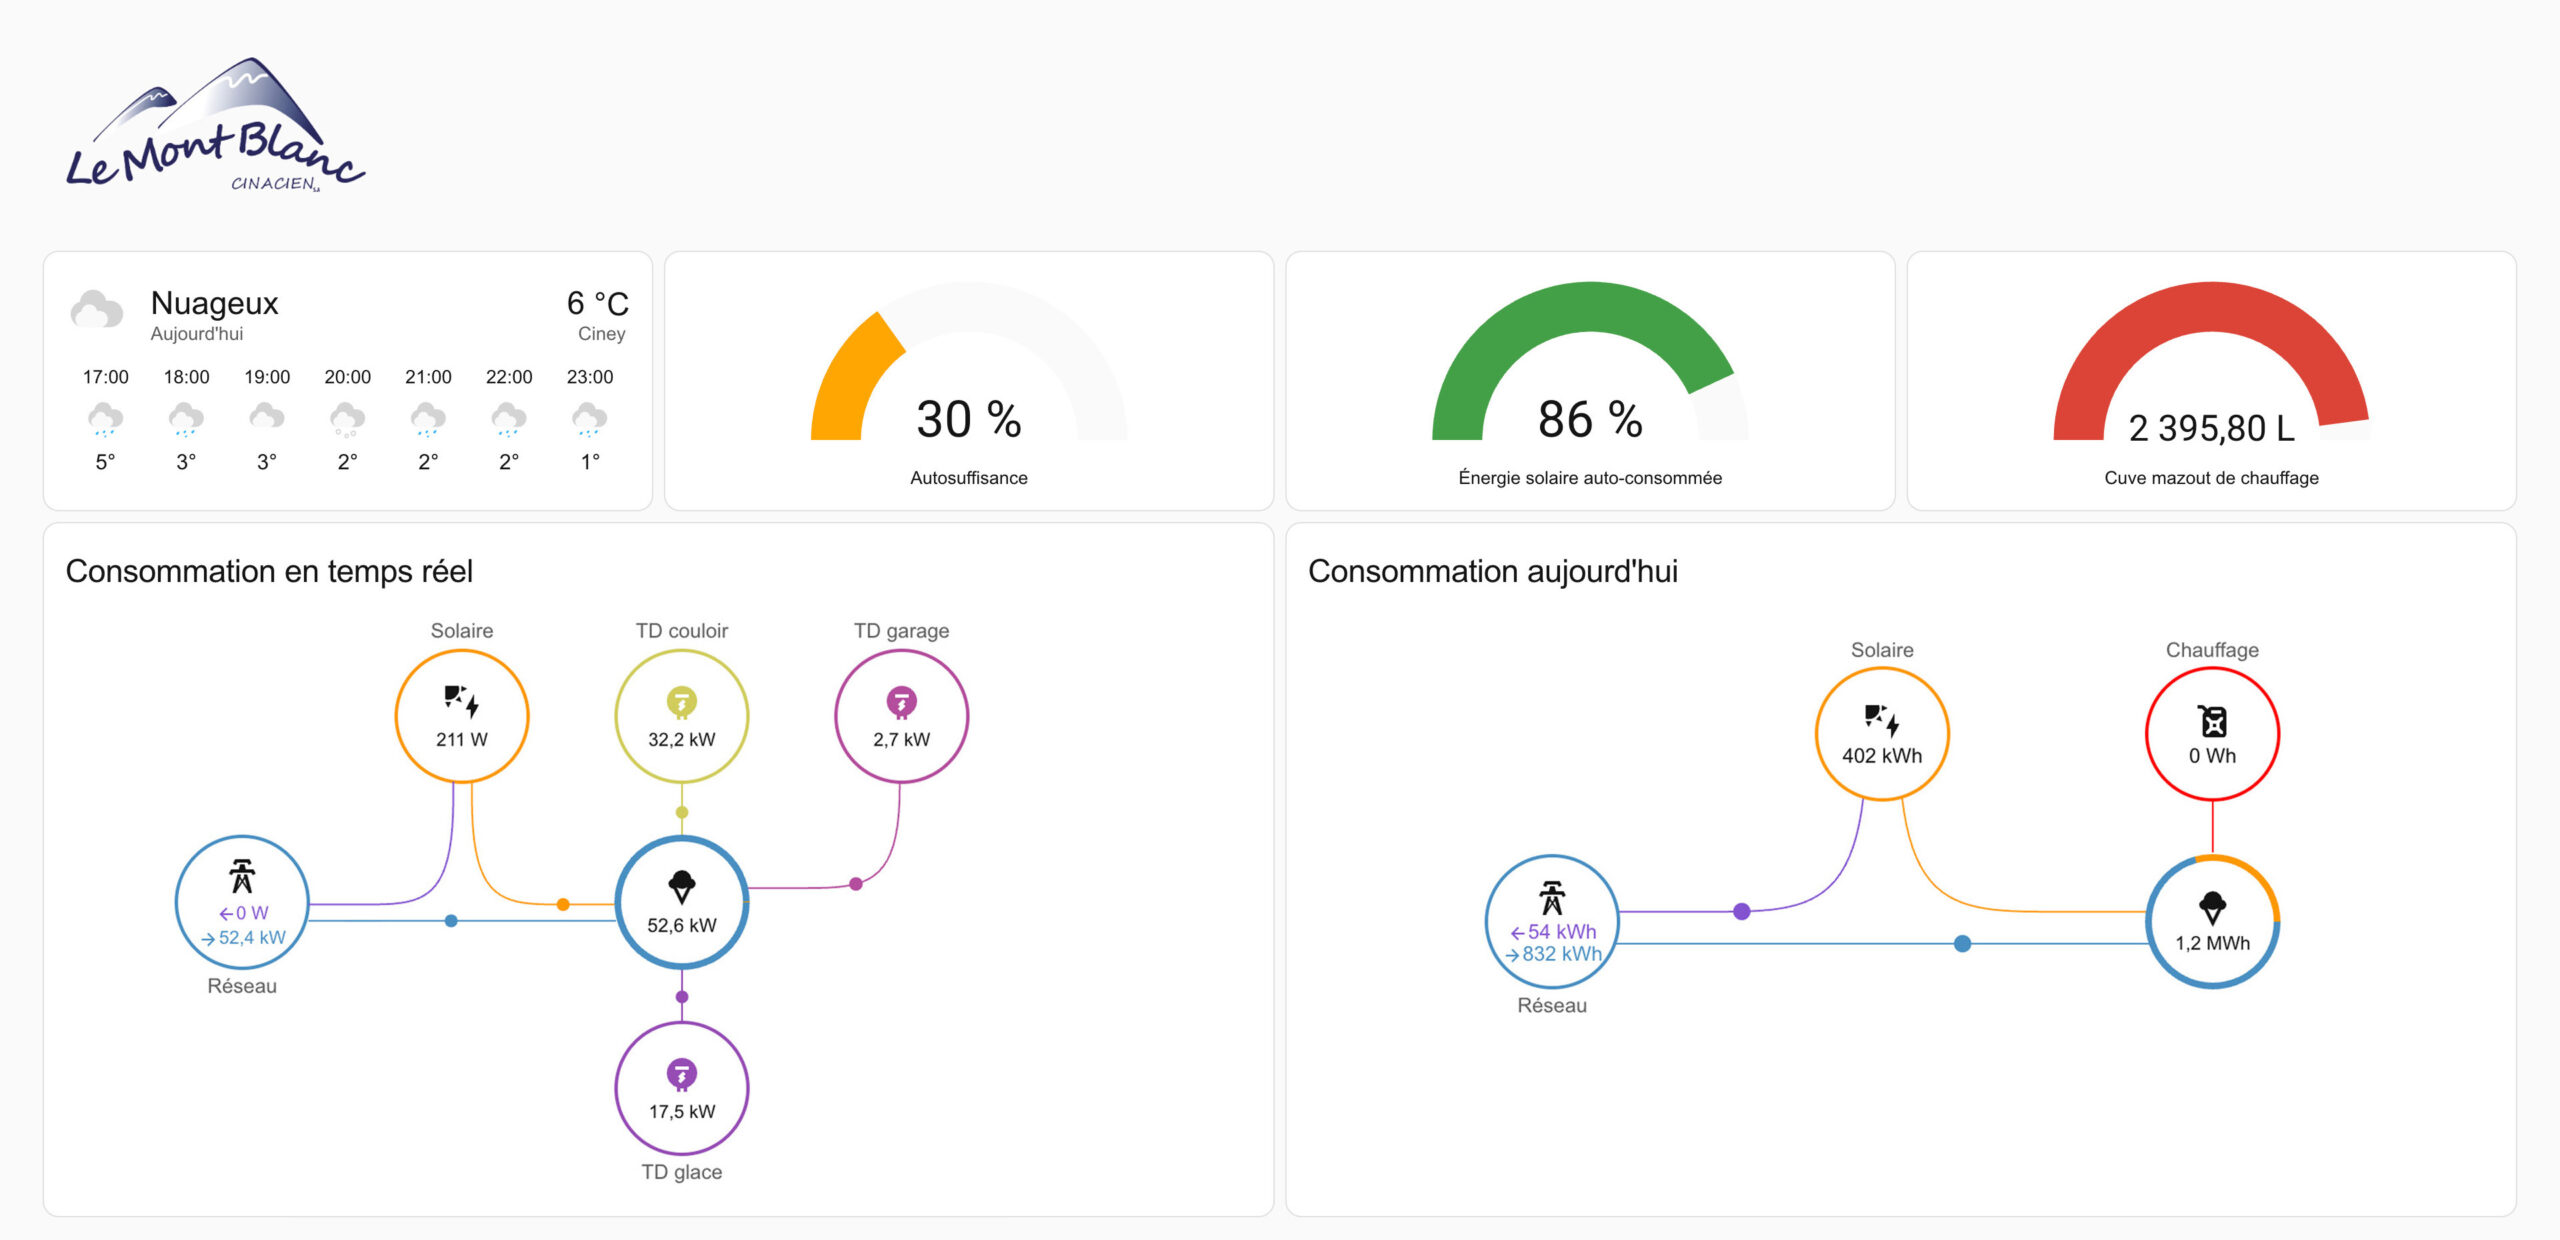Click the TD garage 2,7 kW node
Viewport: 2560px width, 1240px height.
click(901, 716)
